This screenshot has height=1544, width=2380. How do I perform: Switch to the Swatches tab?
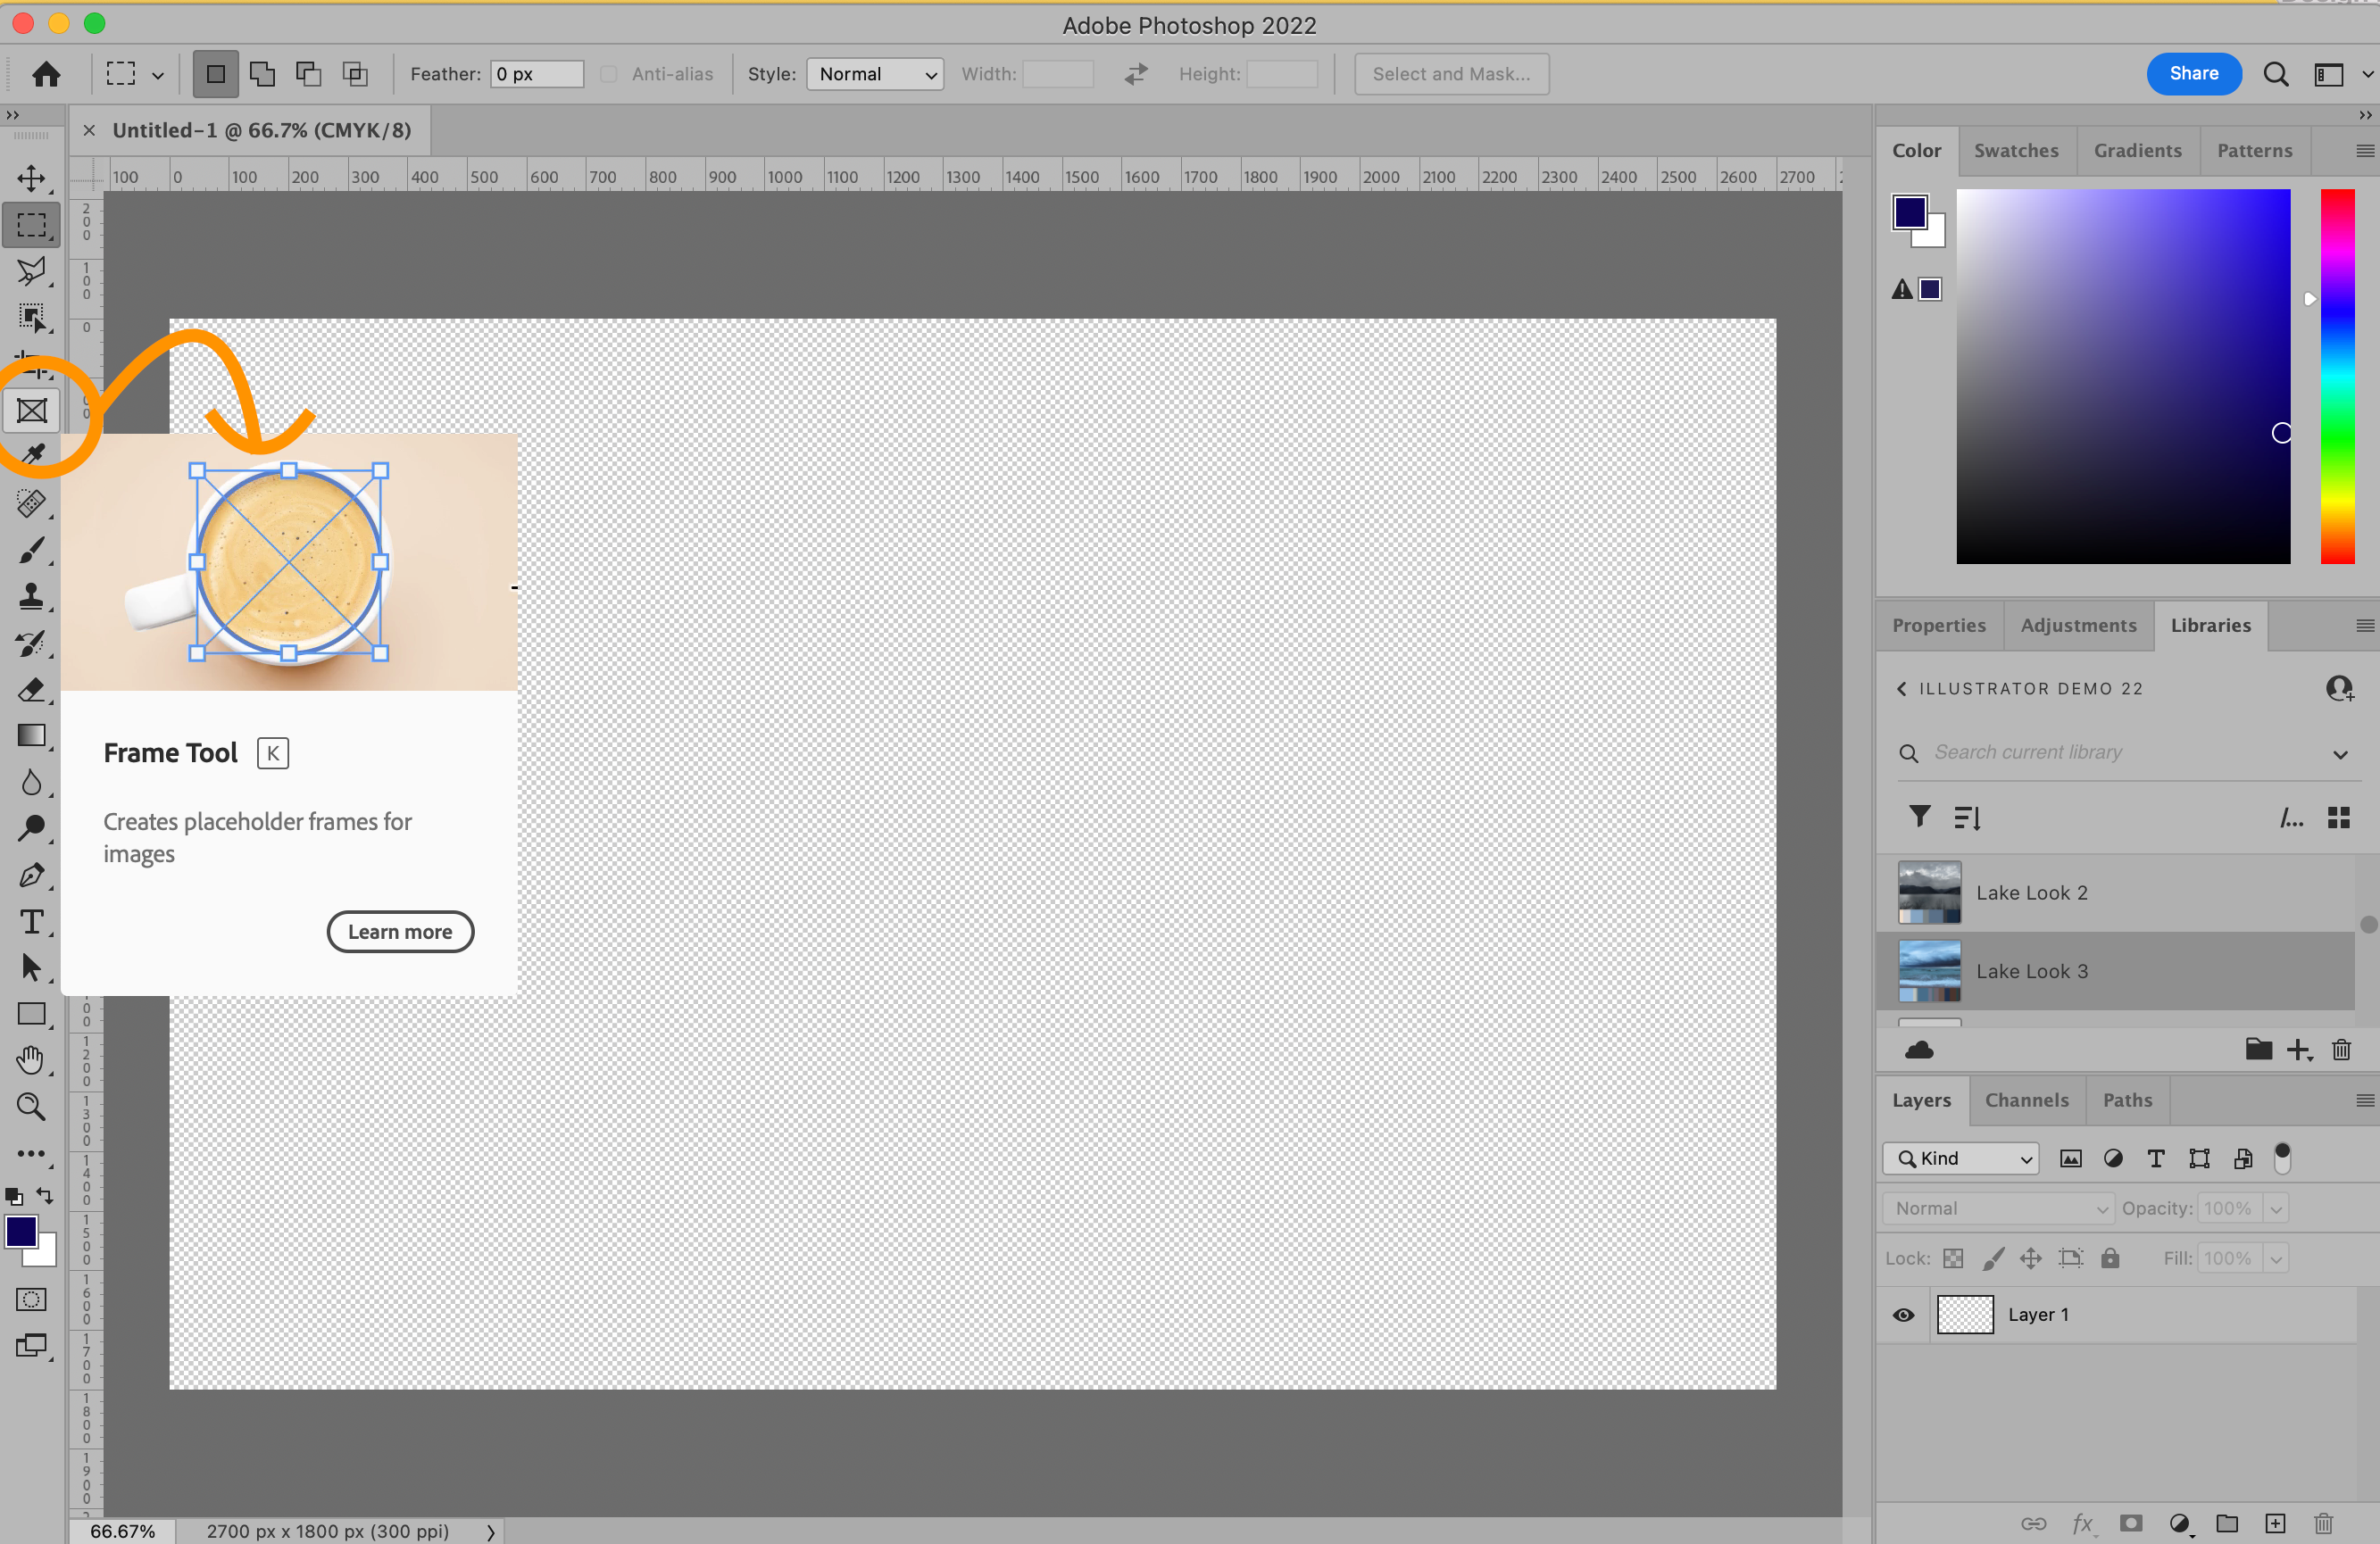pos(2016,150)
